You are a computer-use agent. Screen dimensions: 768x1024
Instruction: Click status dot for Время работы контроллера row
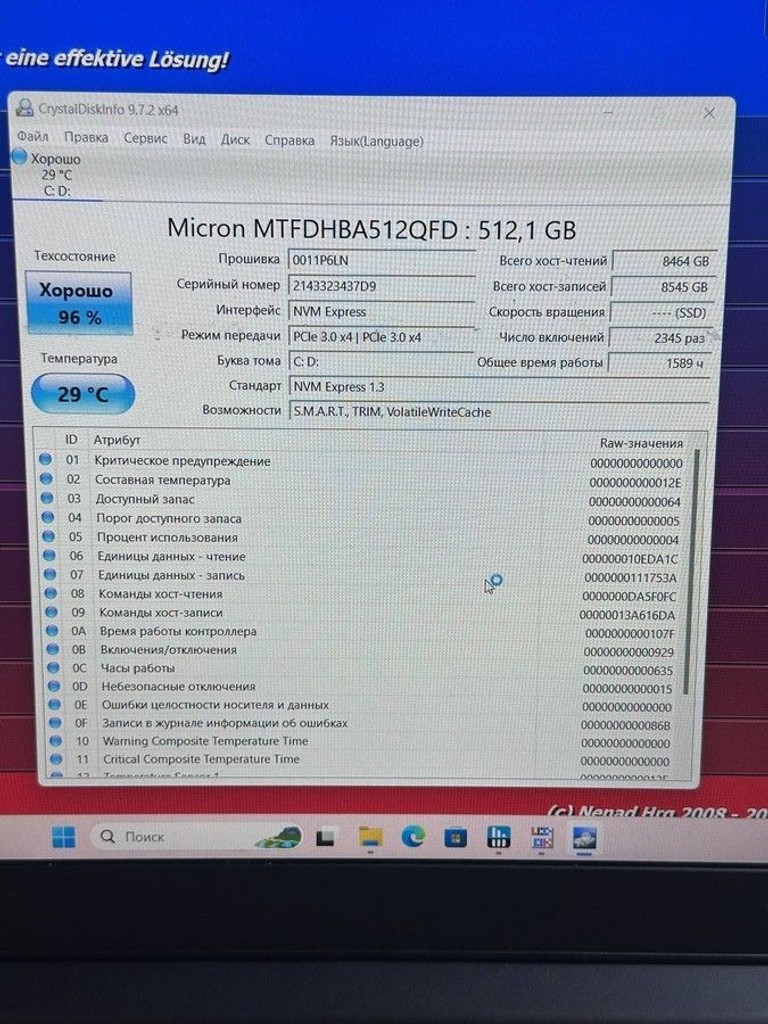coord(52,630)
